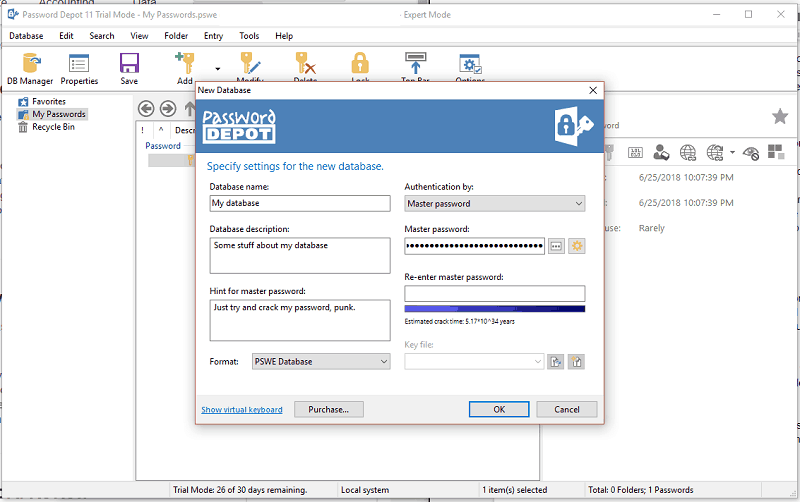800x502 pixels.
Task: Click the Master password field
Action: tap(474, 246)
